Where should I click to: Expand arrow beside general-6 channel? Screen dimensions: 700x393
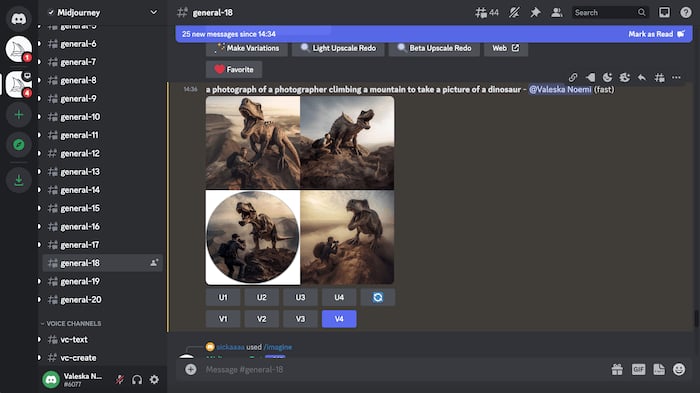pos(39,44)
